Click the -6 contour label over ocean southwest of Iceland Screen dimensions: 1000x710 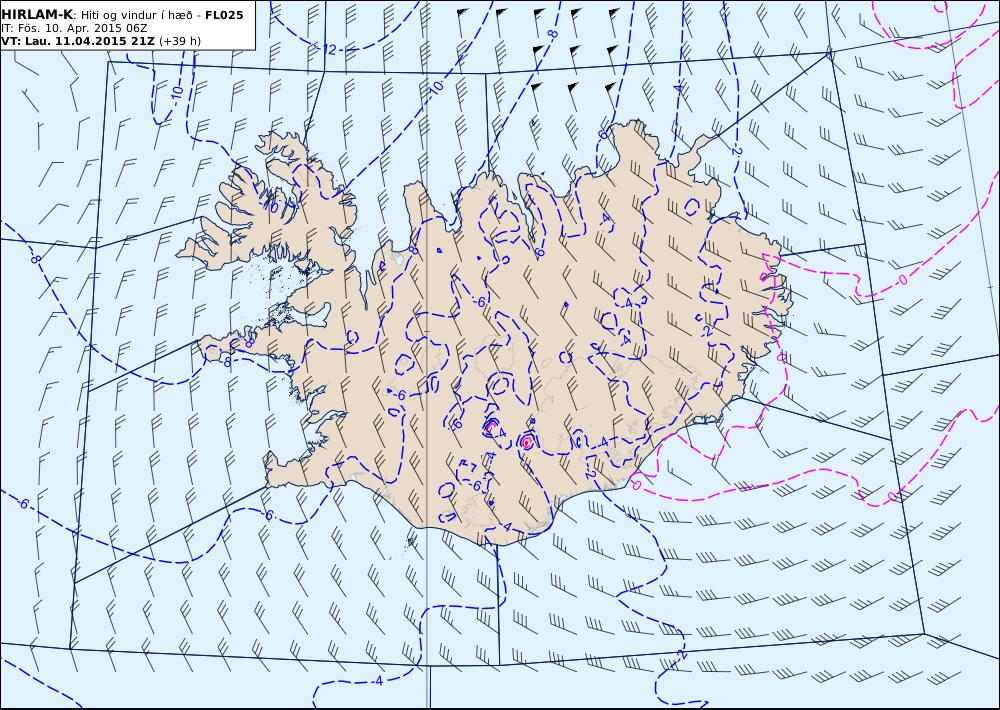pos(268,515)
